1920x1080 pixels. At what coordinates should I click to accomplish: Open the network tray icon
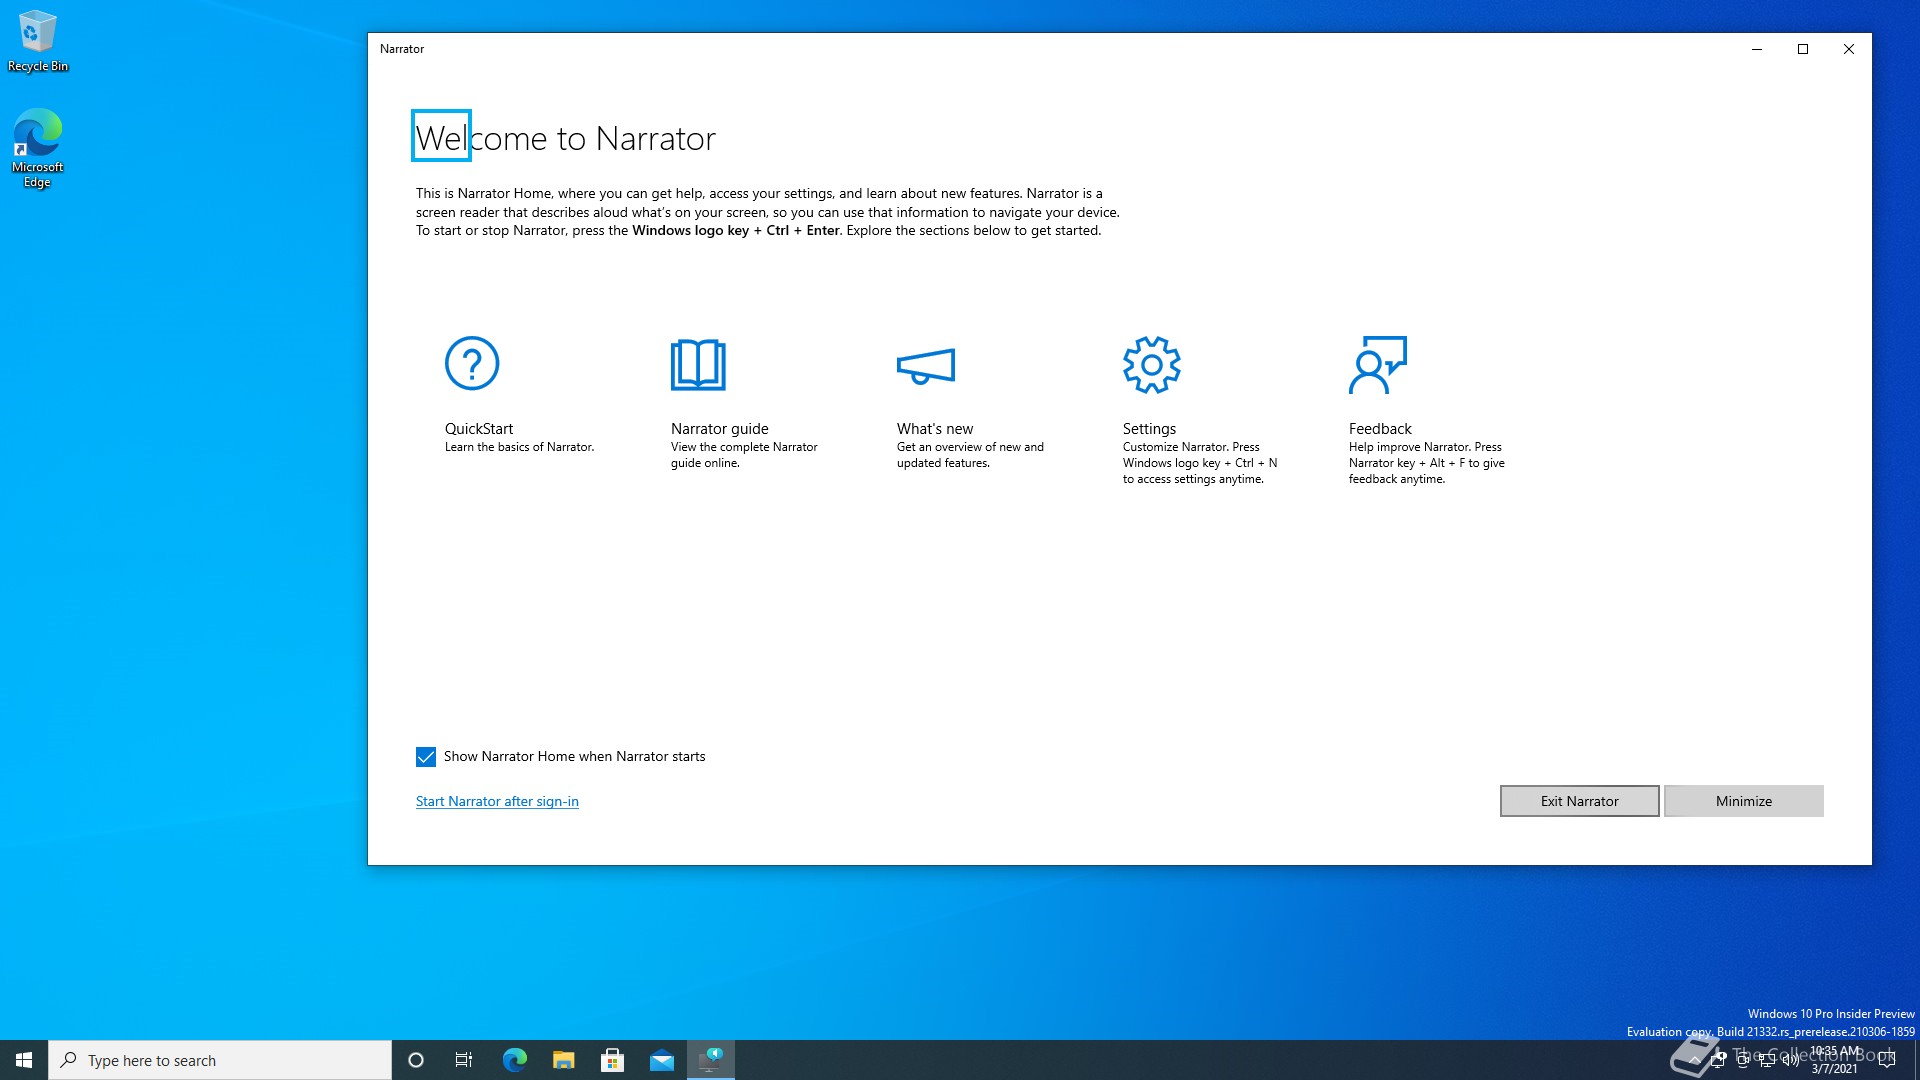click(1767, 1060)
